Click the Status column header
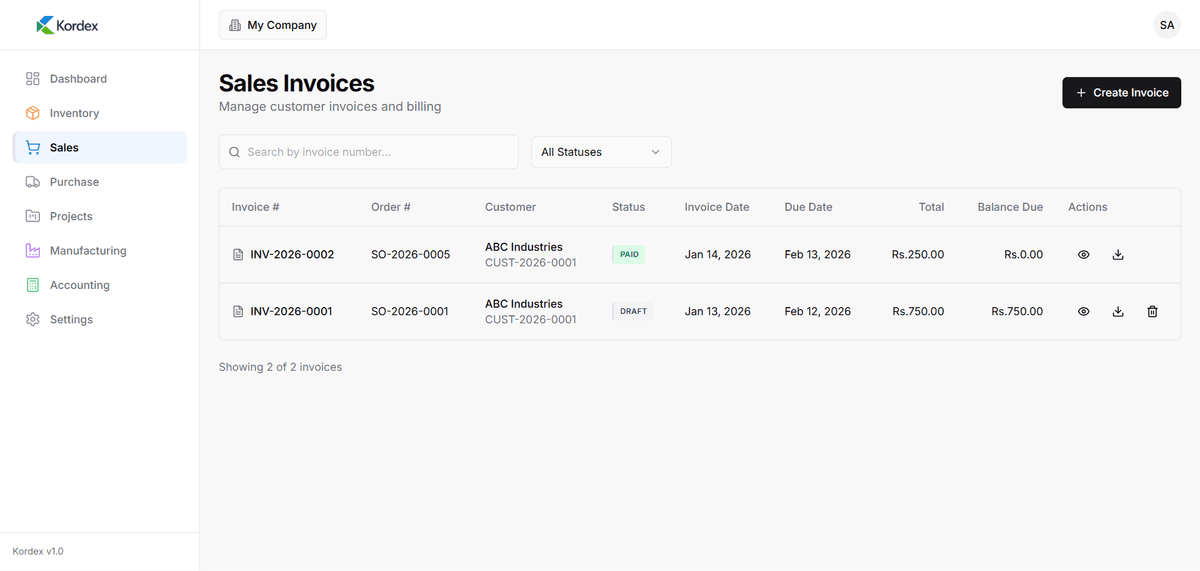 (628, 207)
